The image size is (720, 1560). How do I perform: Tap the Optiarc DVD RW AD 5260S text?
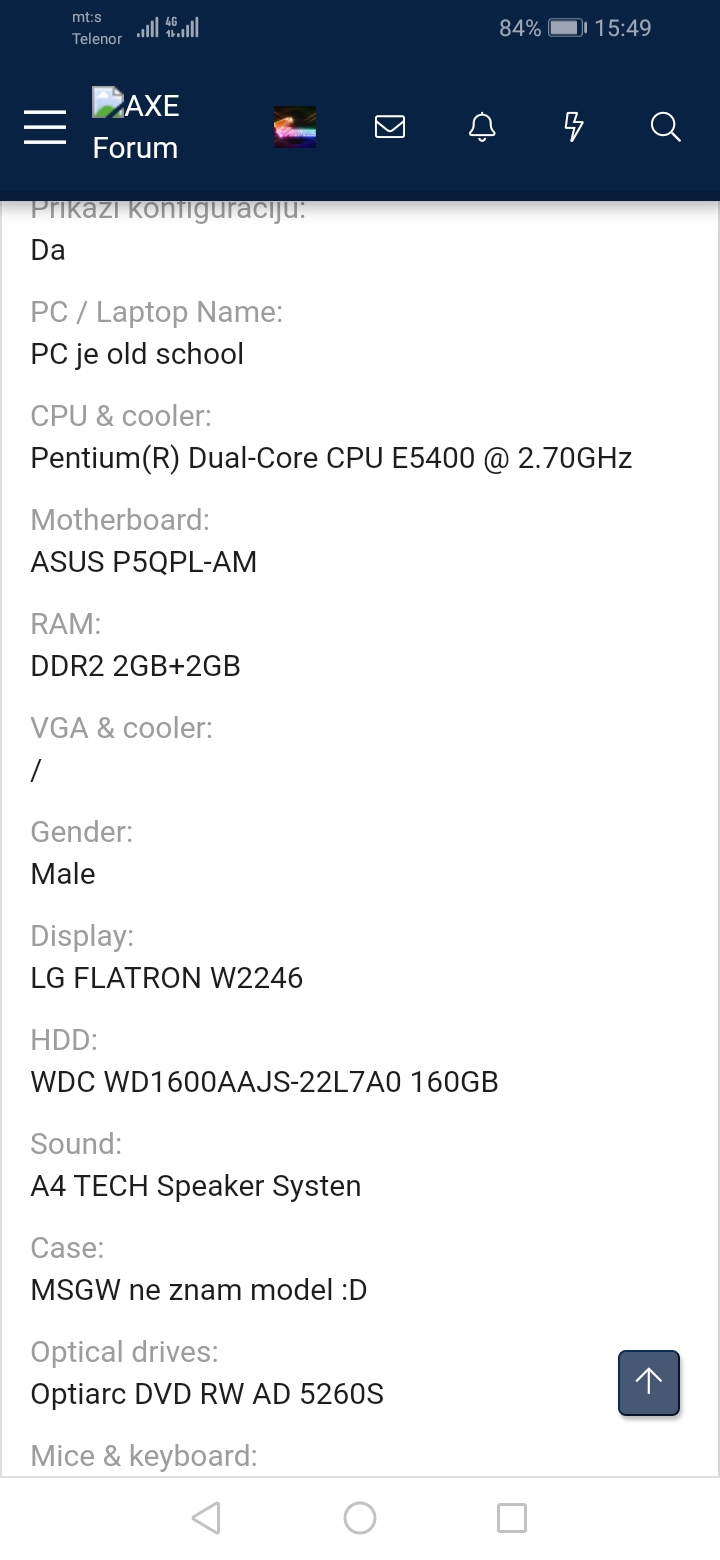tap(207, 1394)
